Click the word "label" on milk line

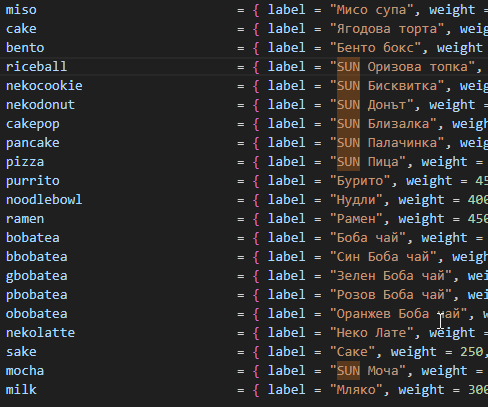click(287, 390)
